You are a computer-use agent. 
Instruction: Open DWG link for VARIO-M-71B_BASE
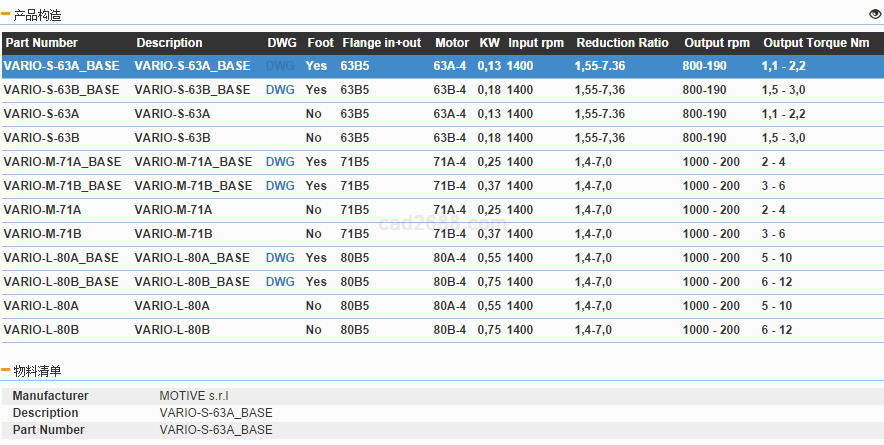click(x=280, y=186)
